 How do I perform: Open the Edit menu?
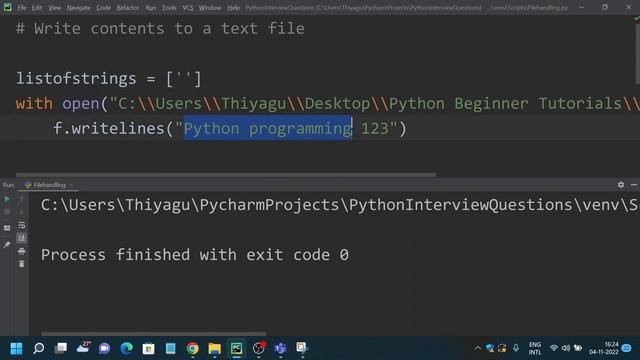pos(37,8)
